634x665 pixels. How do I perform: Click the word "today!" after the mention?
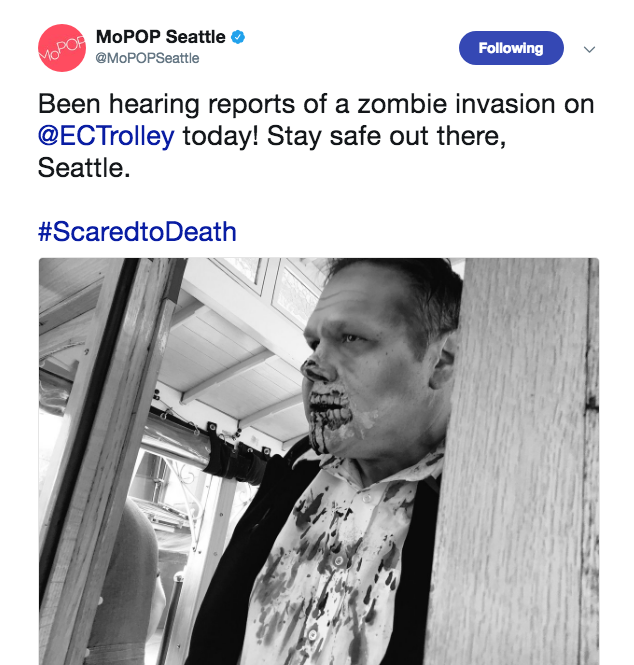coord(220,137)
